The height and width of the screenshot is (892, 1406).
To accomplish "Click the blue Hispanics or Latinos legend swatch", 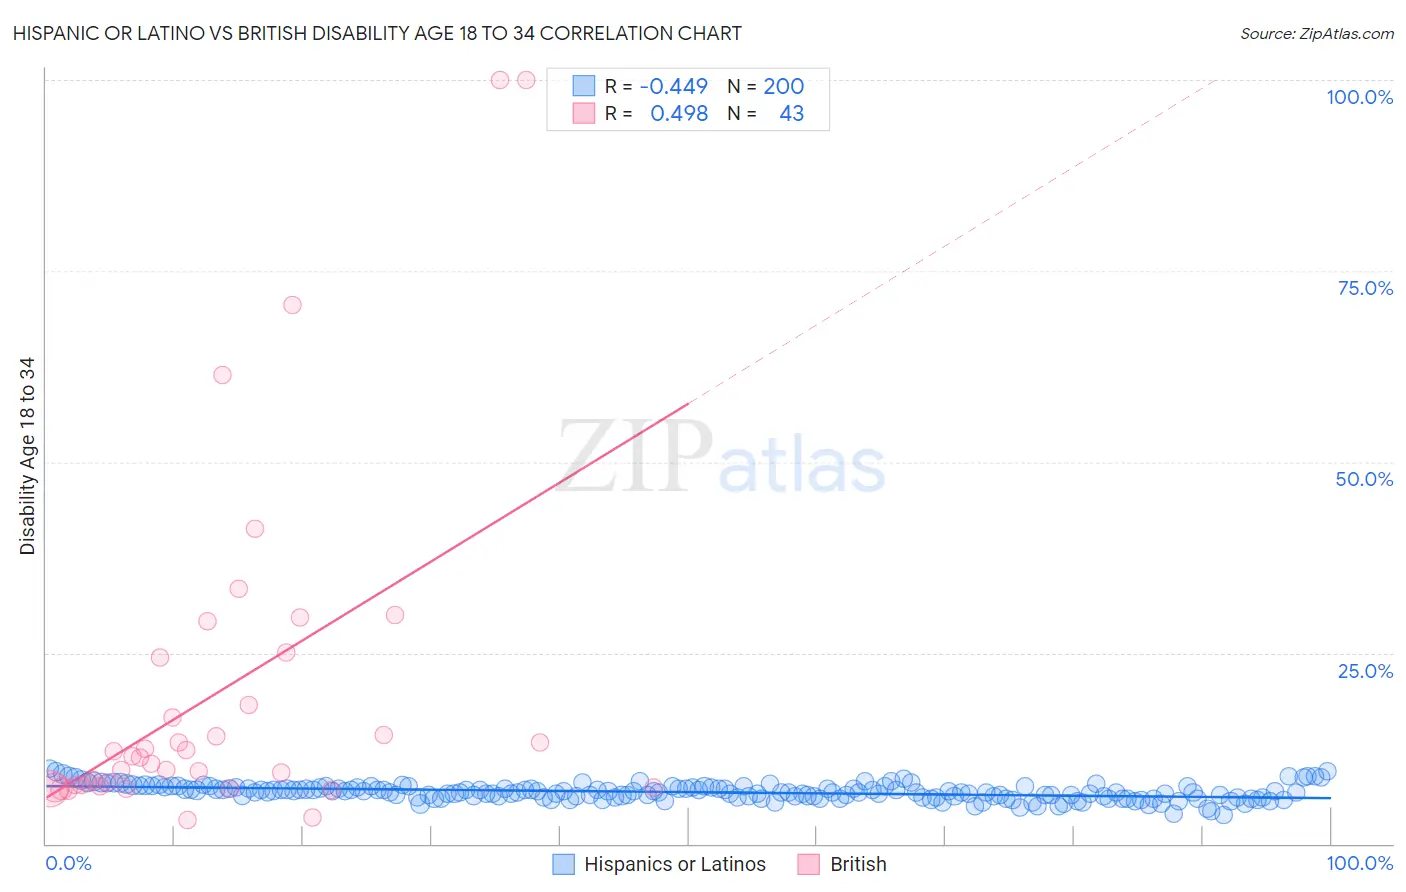I will click(x=564, y=864).
